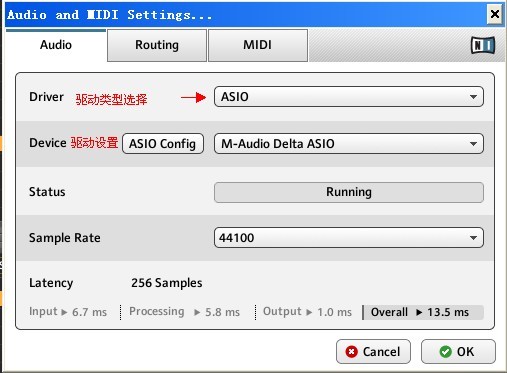Screen dimensions: 507x373
Task: Click the Device label
Action: pos(48,143)
